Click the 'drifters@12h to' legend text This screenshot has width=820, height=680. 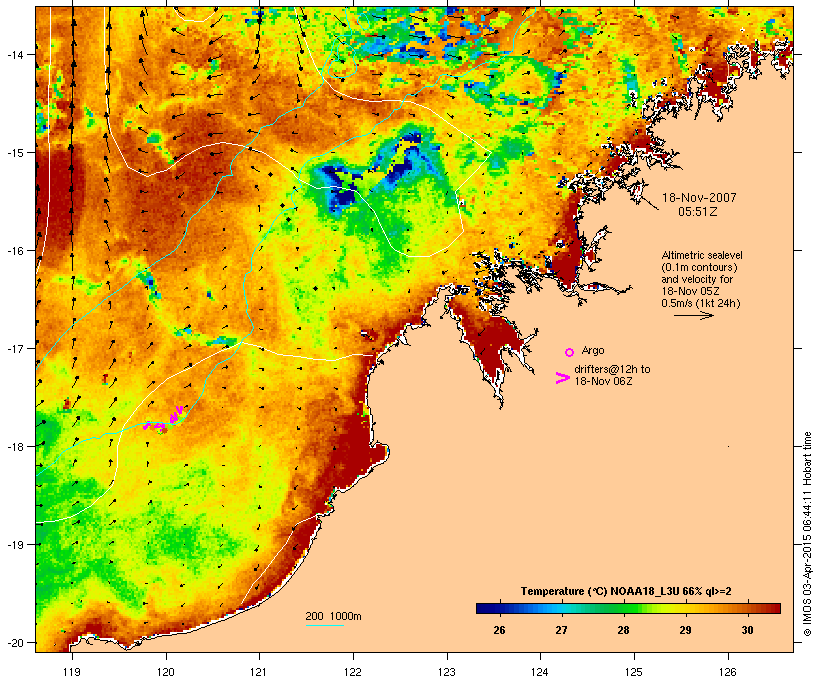coord(612,369)
